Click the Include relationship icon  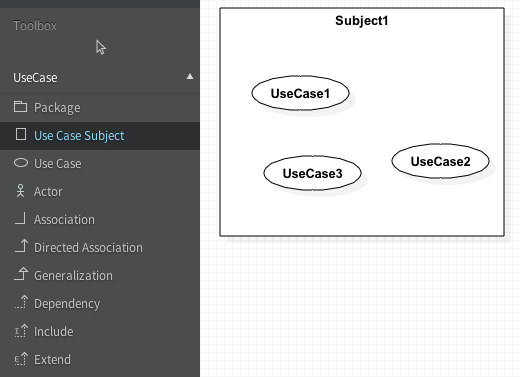coord(21,331)
